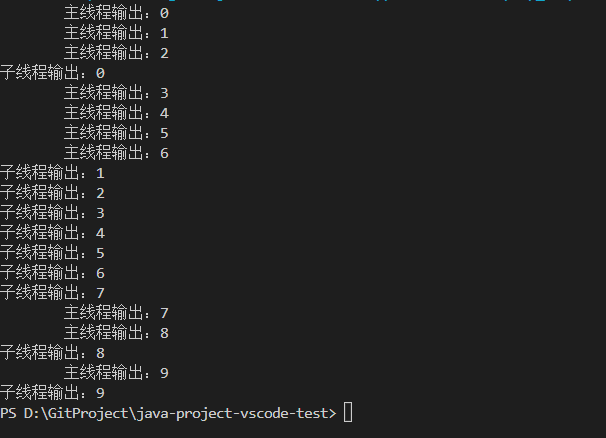Click the line '主线程输出：5'
Viewport: 606px width, 438px height.
coord(116,133)
